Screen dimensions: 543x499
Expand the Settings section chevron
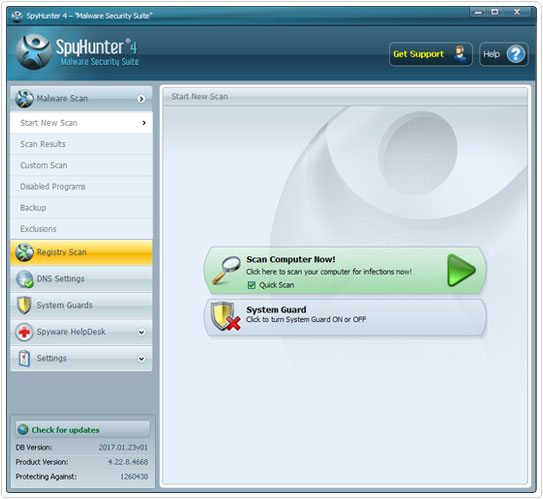click(x=141, y=359)
